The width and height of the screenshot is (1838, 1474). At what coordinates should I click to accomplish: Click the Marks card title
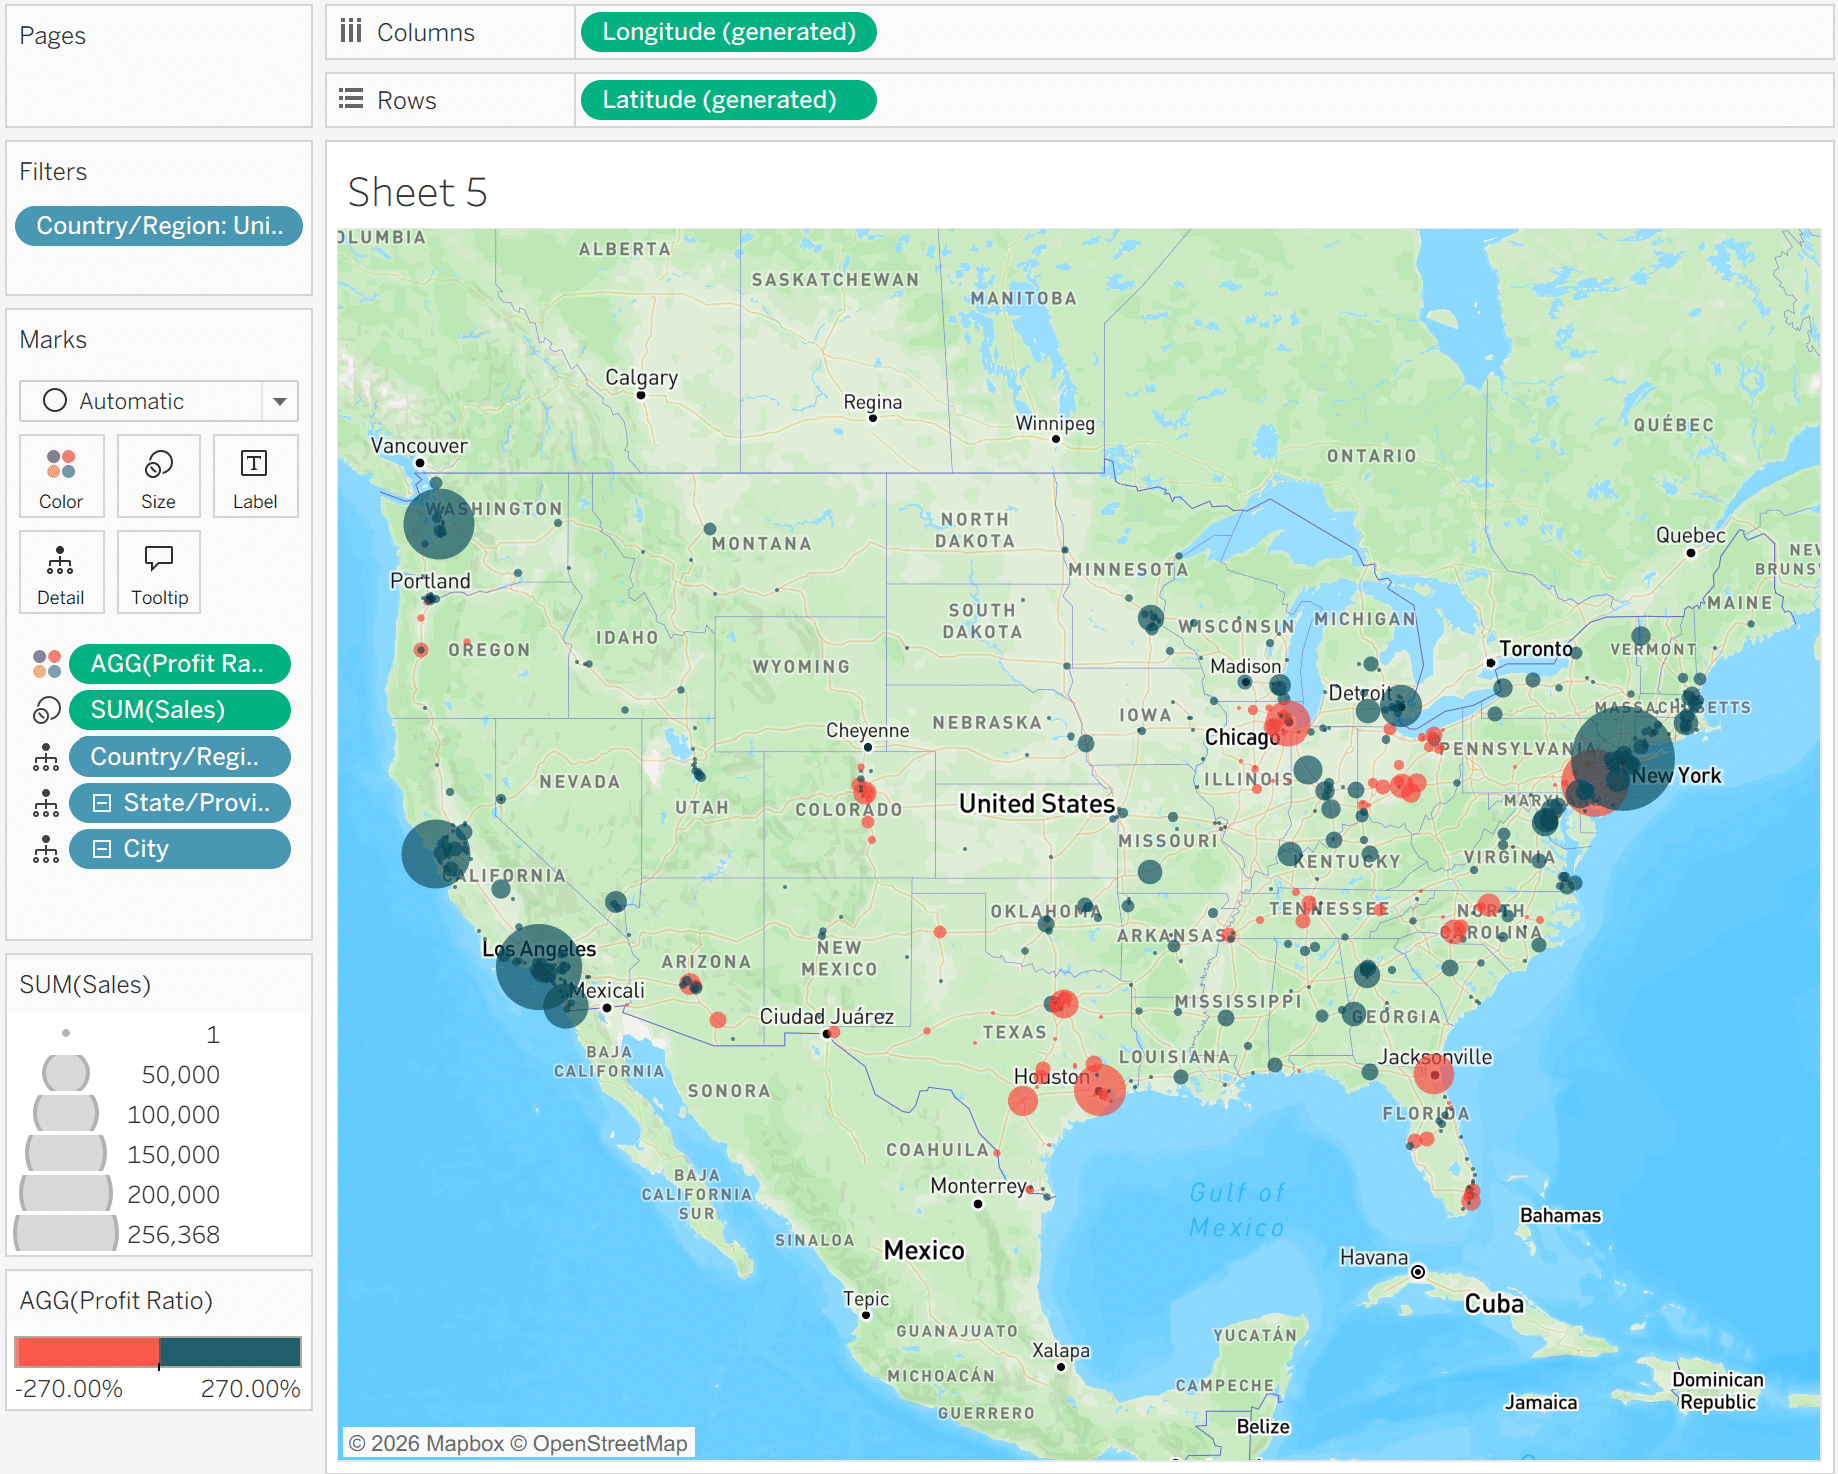[53, 340]
